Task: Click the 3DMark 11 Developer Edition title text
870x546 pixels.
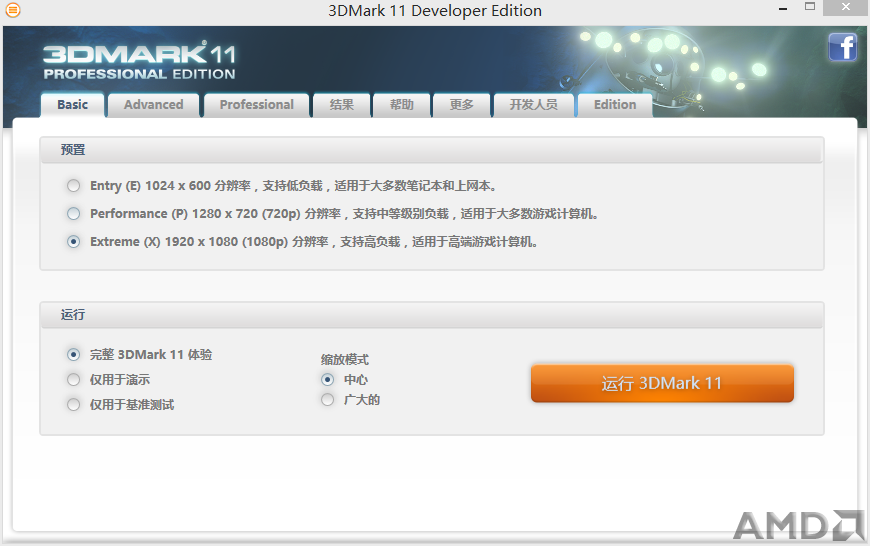Action: pos(434,11)
